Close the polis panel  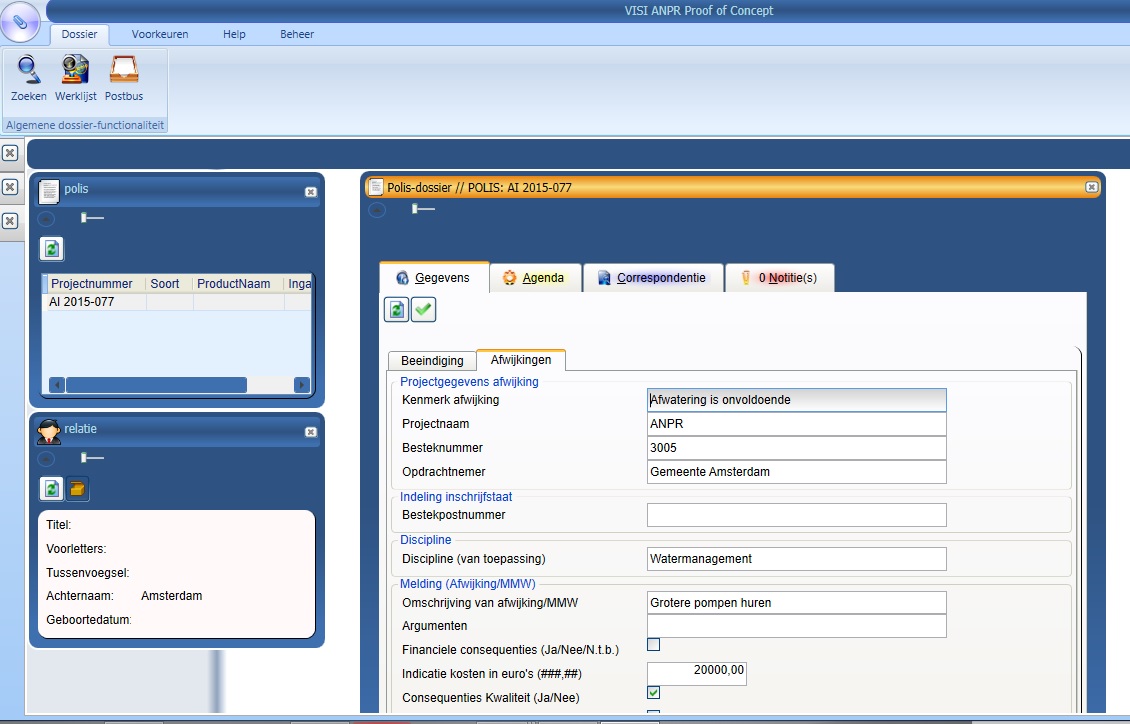(311, 192)
